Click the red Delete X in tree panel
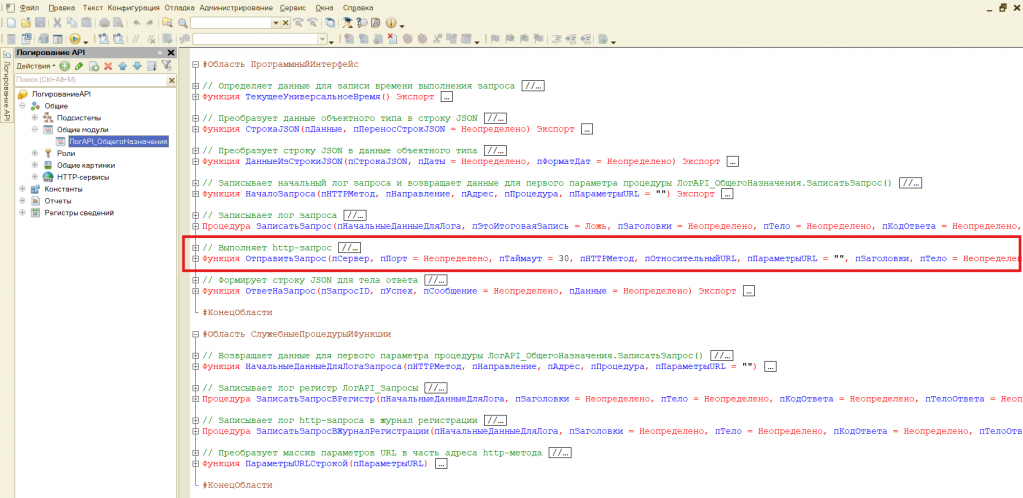Image resolution: width=1023 pixels, height=498 pixels. [x=108, y=66]
